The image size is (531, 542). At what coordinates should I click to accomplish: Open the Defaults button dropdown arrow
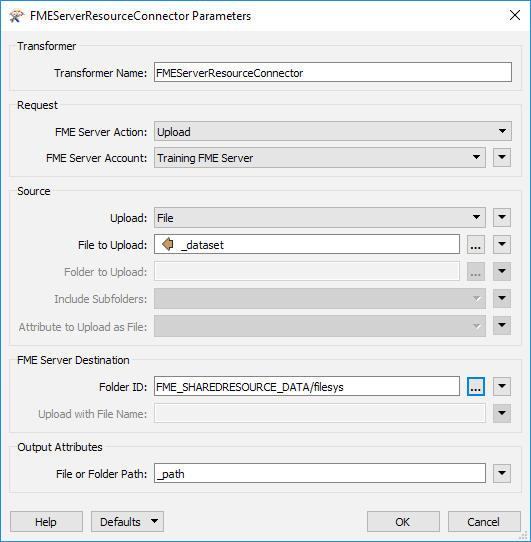click(x=155, y=521)
